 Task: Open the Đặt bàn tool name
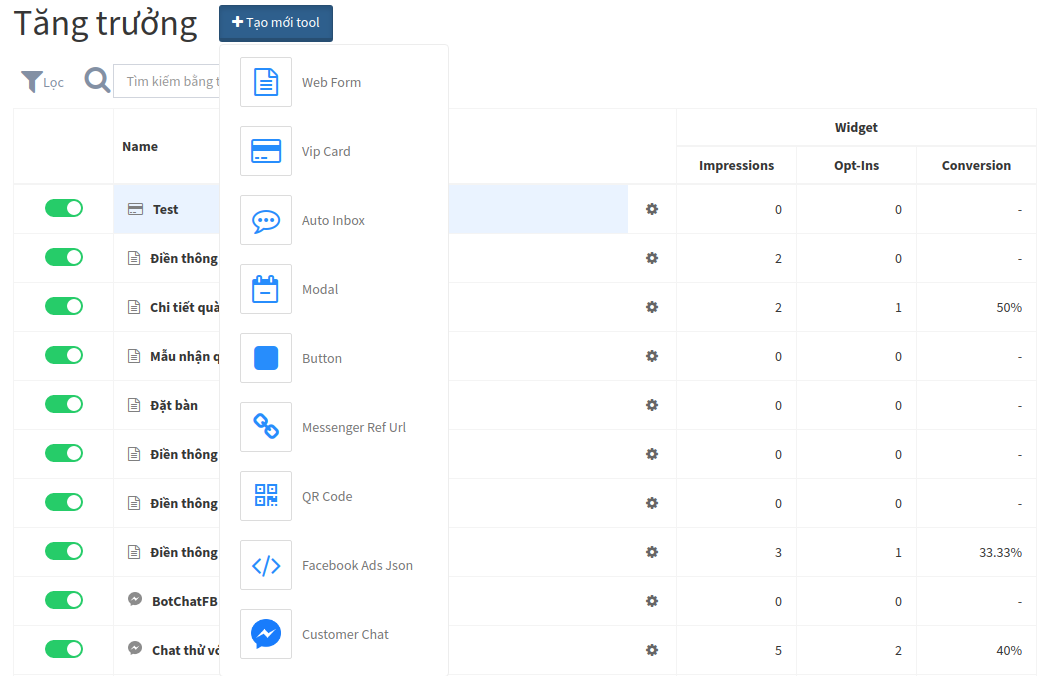(173, 405)
